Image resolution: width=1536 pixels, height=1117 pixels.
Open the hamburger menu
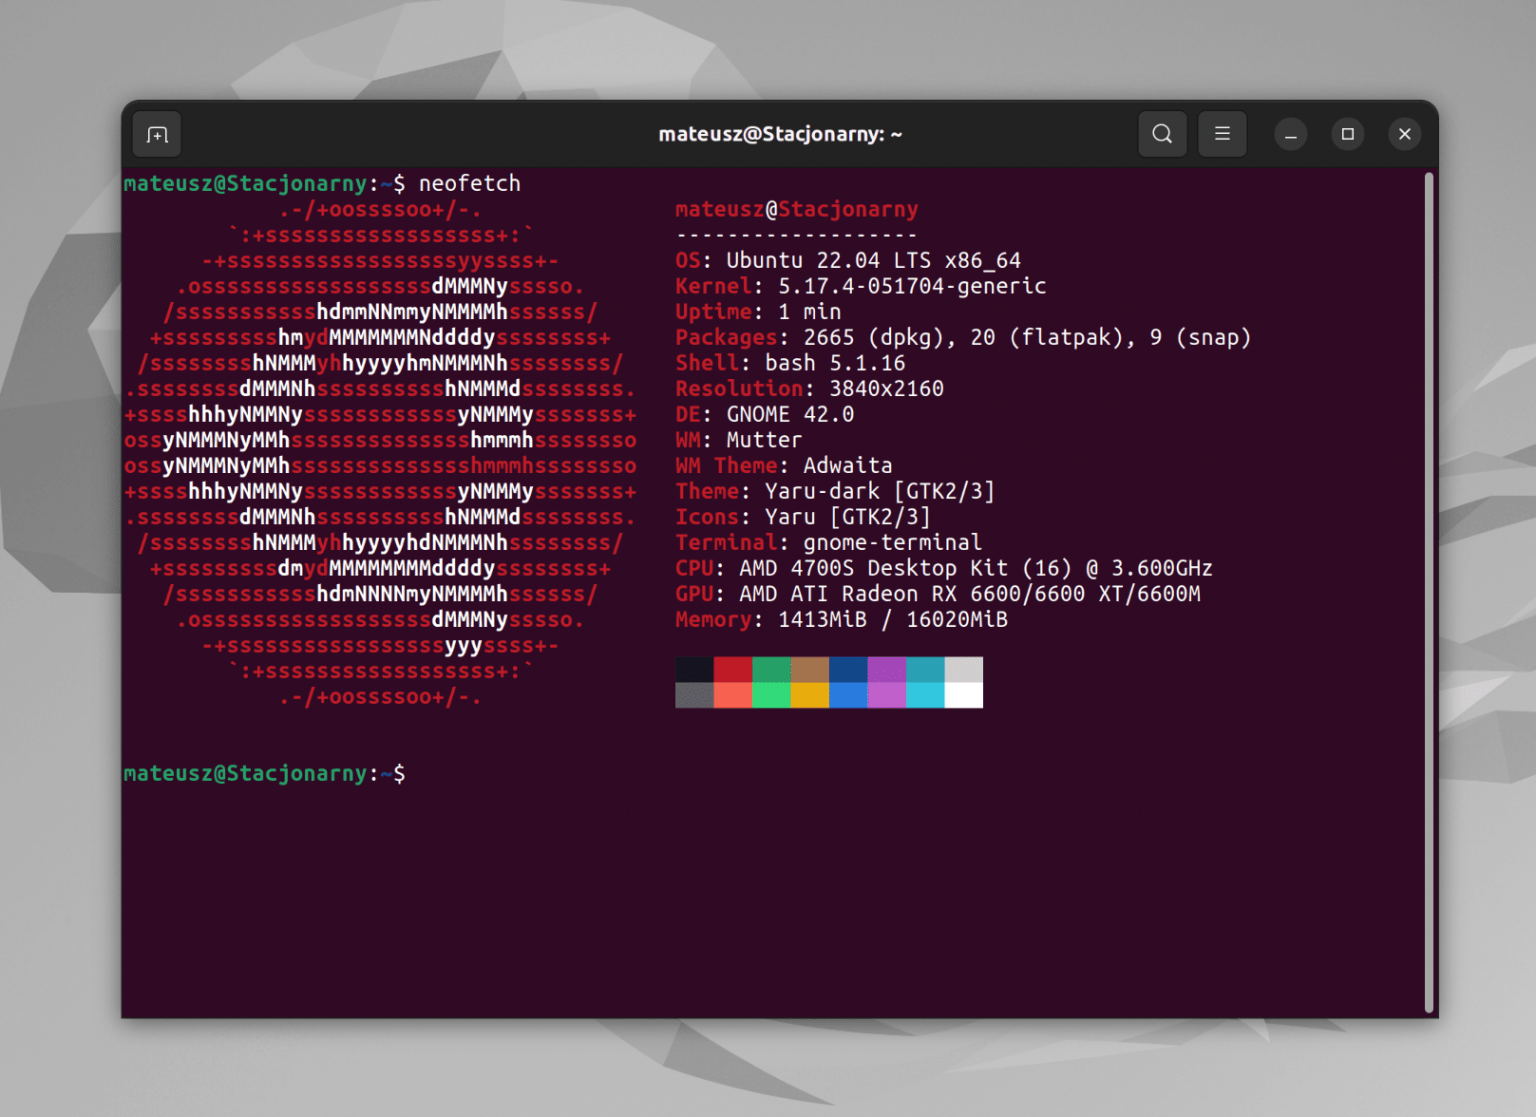tap(1222, 133)
